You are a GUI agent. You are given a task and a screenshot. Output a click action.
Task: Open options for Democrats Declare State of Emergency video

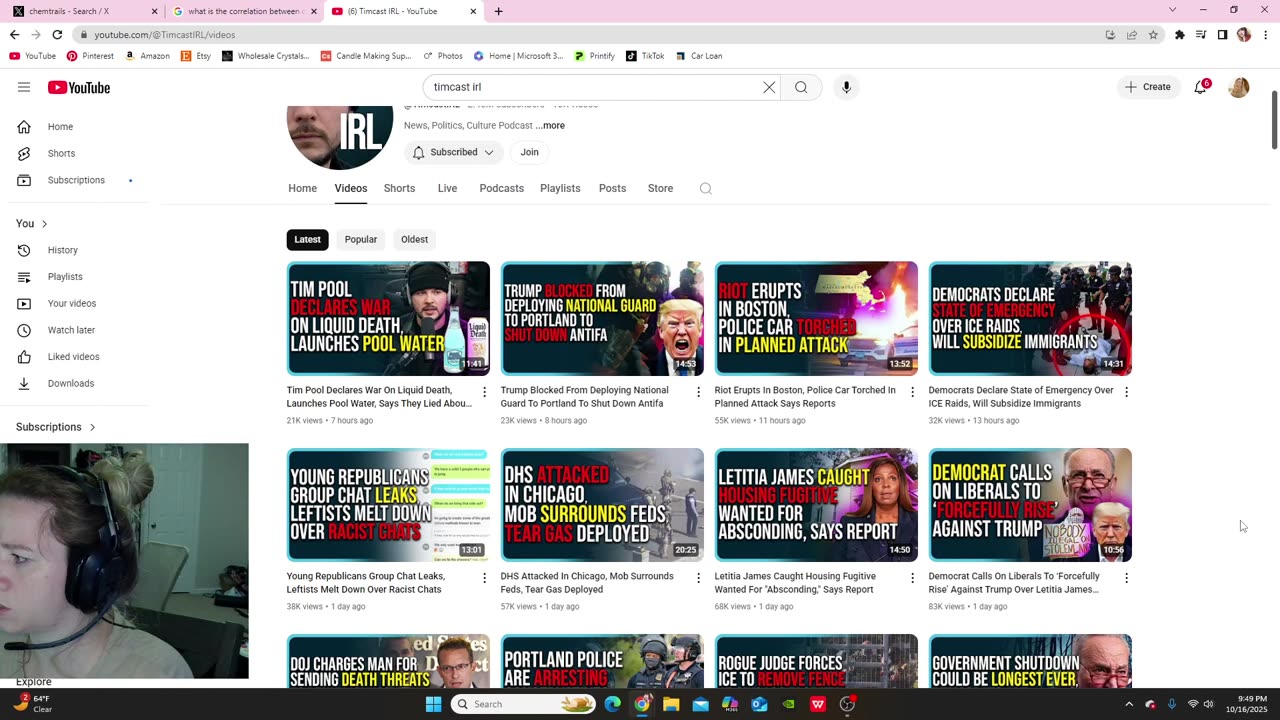[1126, 392]
